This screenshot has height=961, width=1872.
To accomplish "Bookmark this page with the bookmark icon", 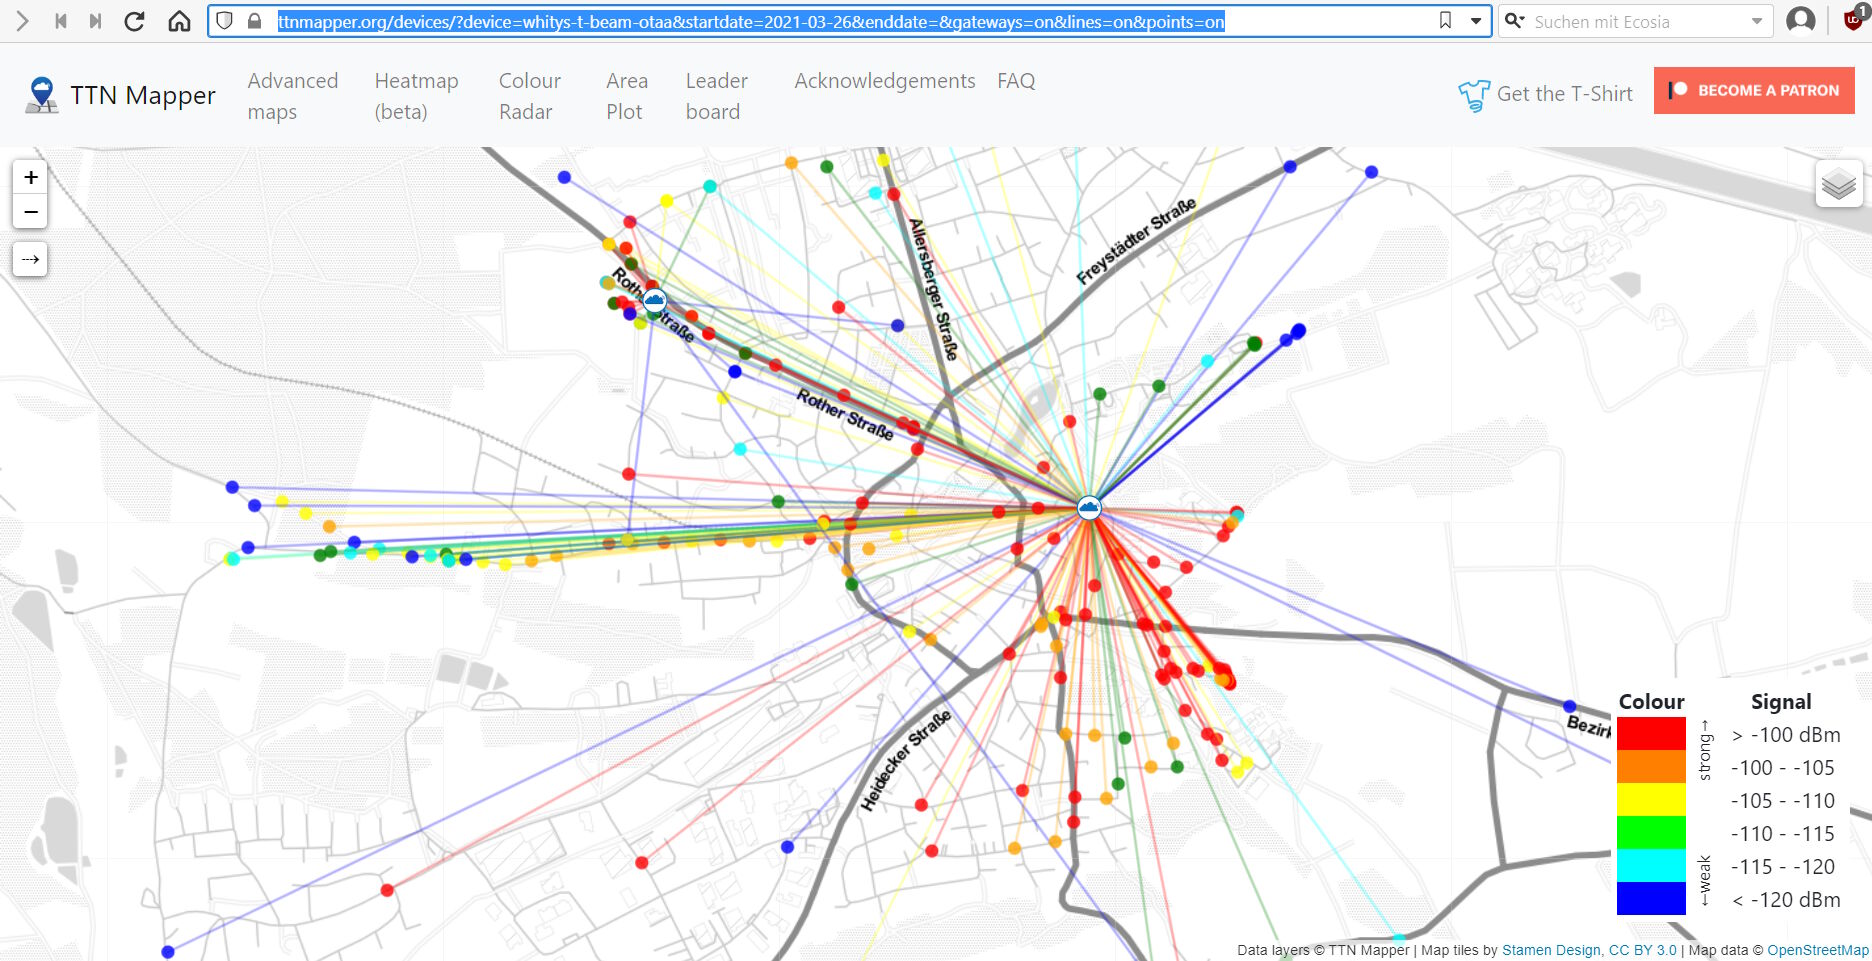I will pyautogui.click(x=1445, y=21).
